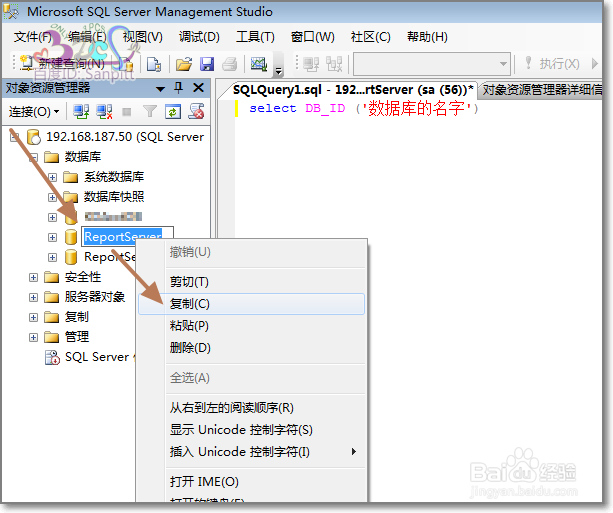The width and height of the screenshot is (613, 513).
Task: Select the 服务器对象 tree item
Action: (95, 297)
